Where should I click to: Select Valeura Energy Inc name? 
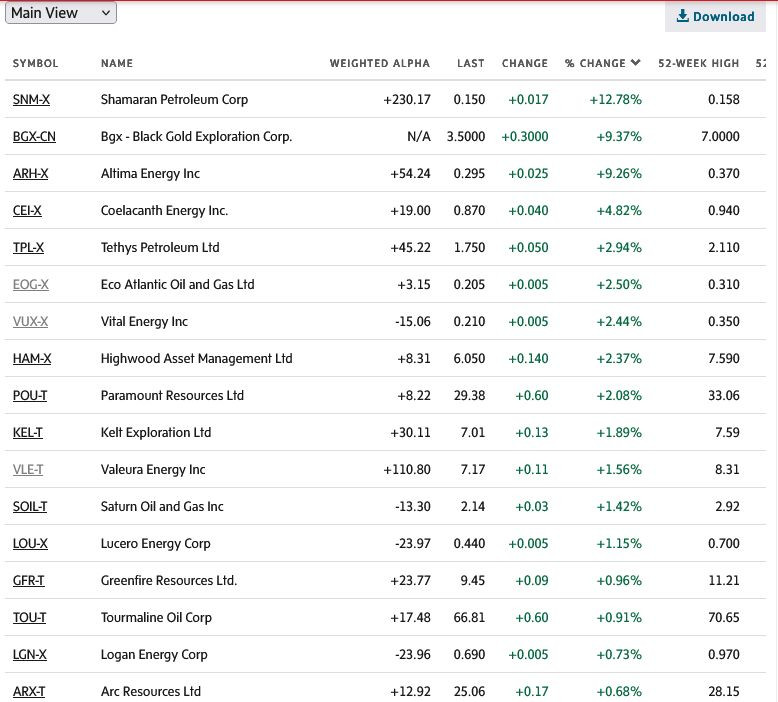pyautogui.click(x=153, y=469)
